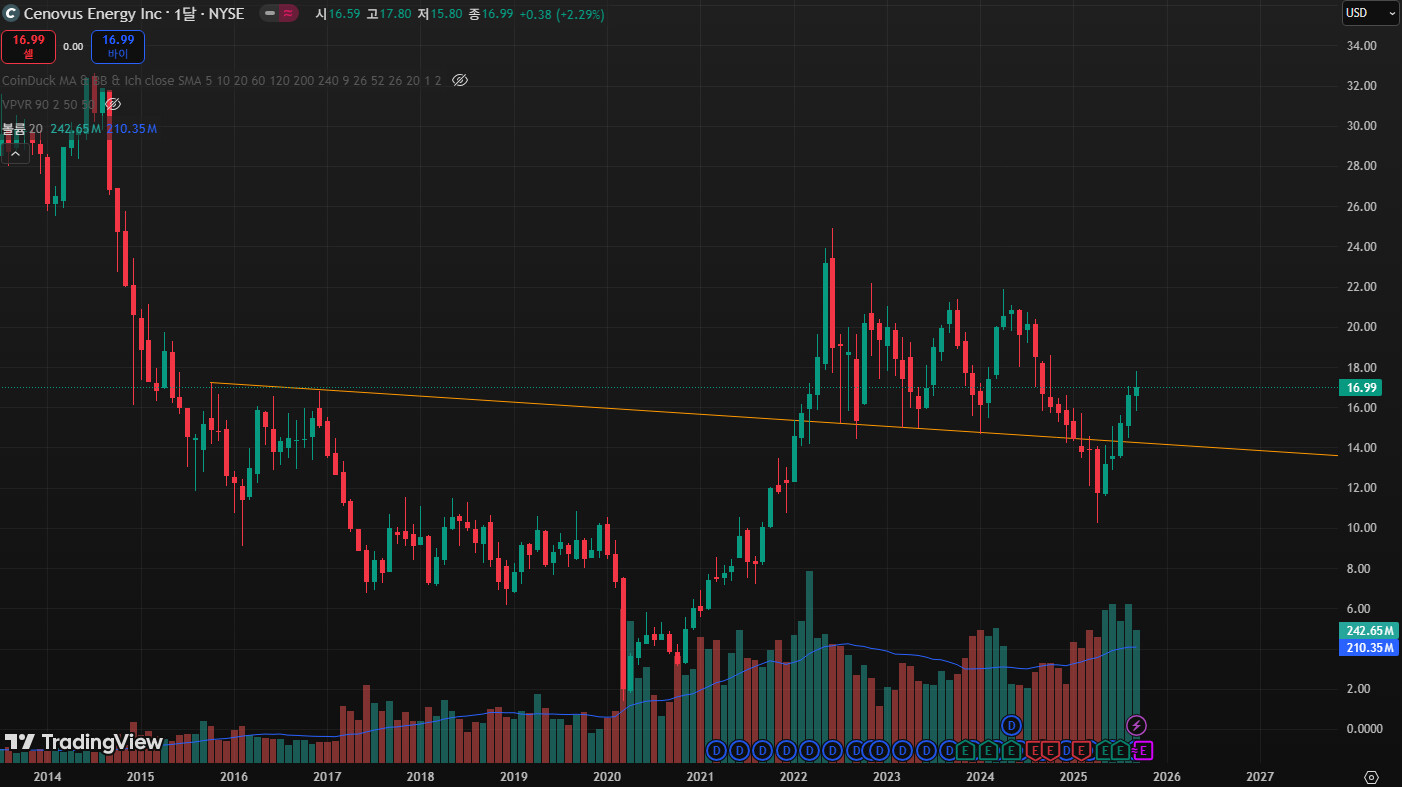Click the change value +0.38 (+2.29%)
The height and width of the screenshot is (787, 1402).
562,14
